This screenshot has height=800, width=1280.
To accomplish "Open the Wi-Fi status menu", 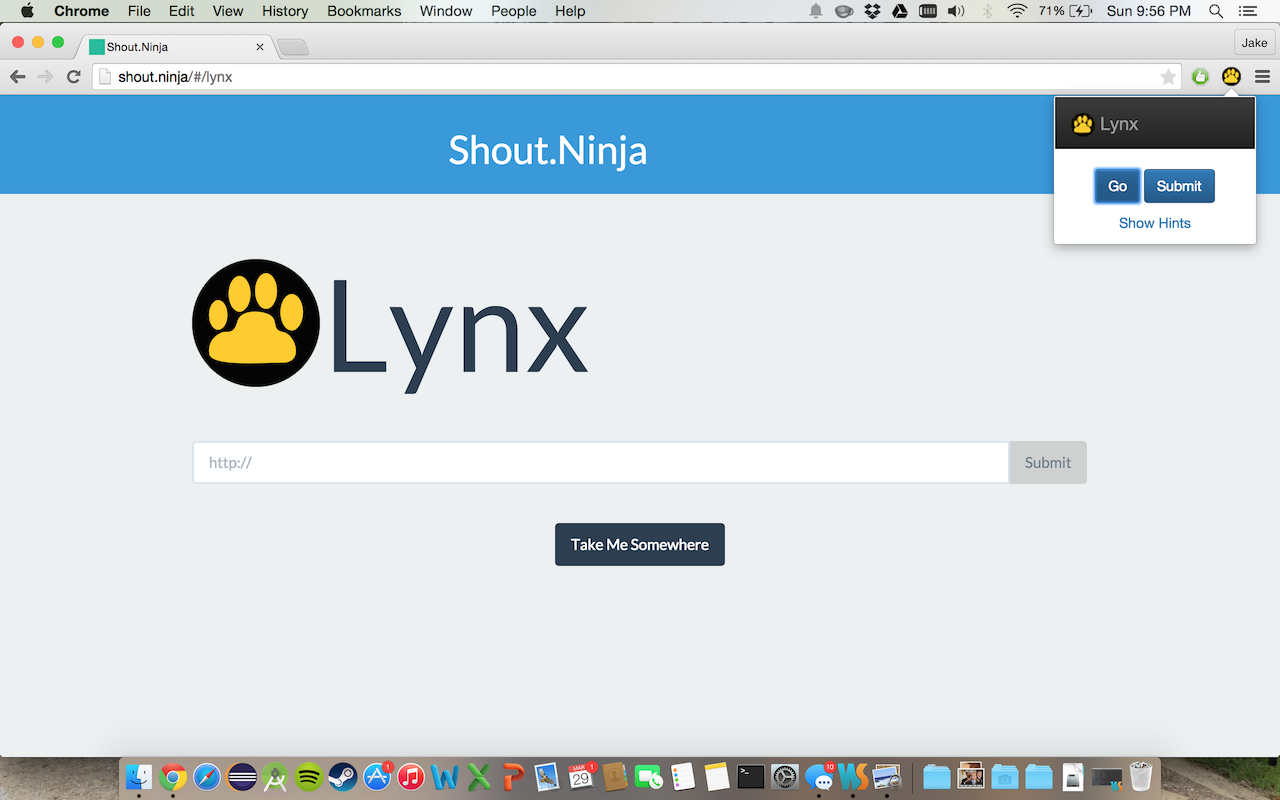I will tap(1017, 11).
